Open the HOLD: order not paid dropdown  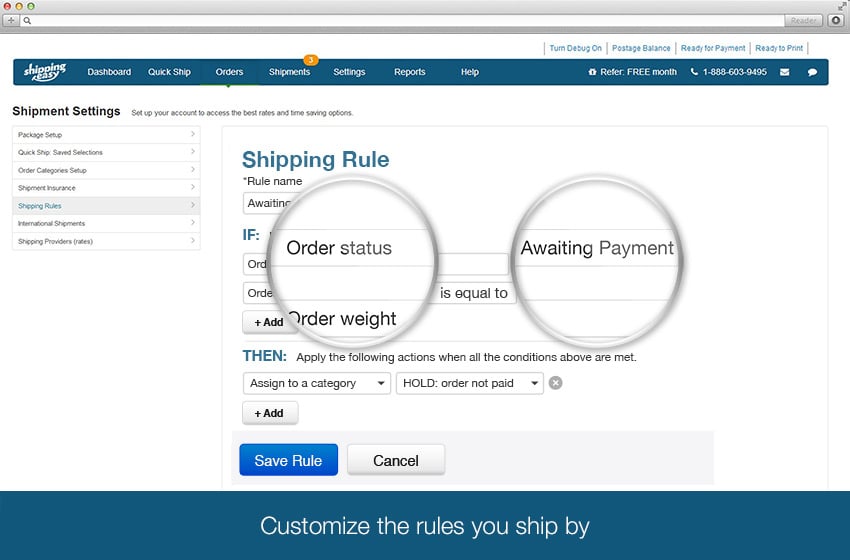470,383
